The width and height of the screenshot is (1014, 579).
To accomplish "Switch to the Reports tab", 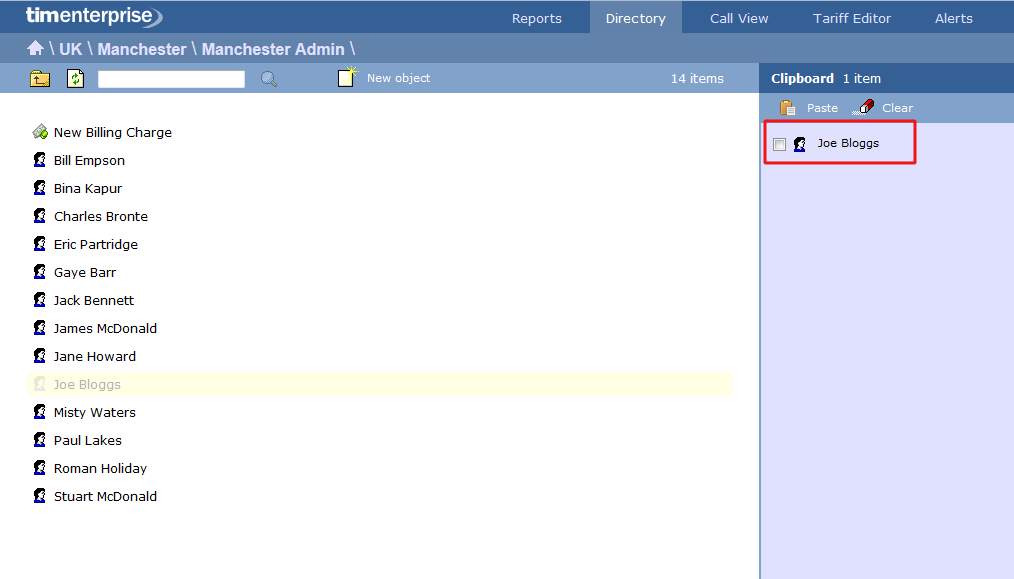I will coord(536,18).
